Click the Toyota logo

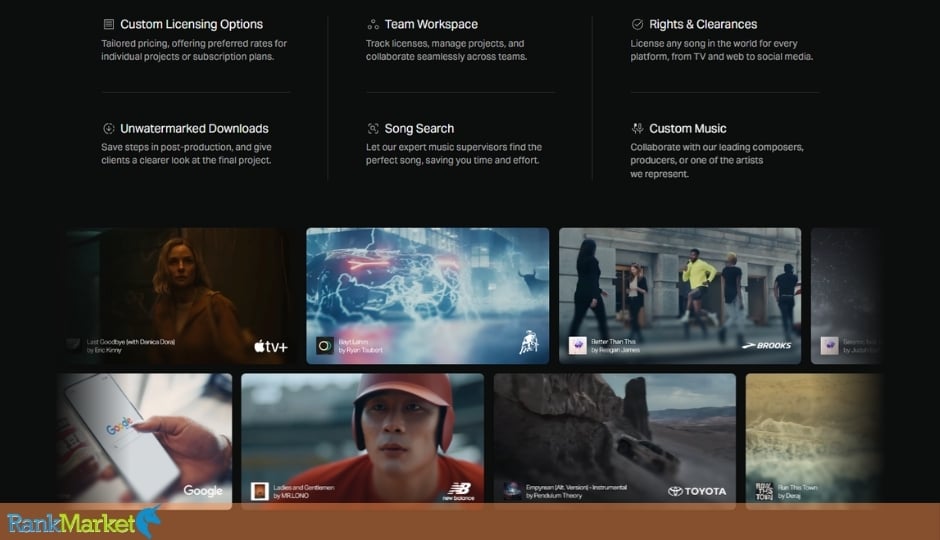tap(697, 491)
